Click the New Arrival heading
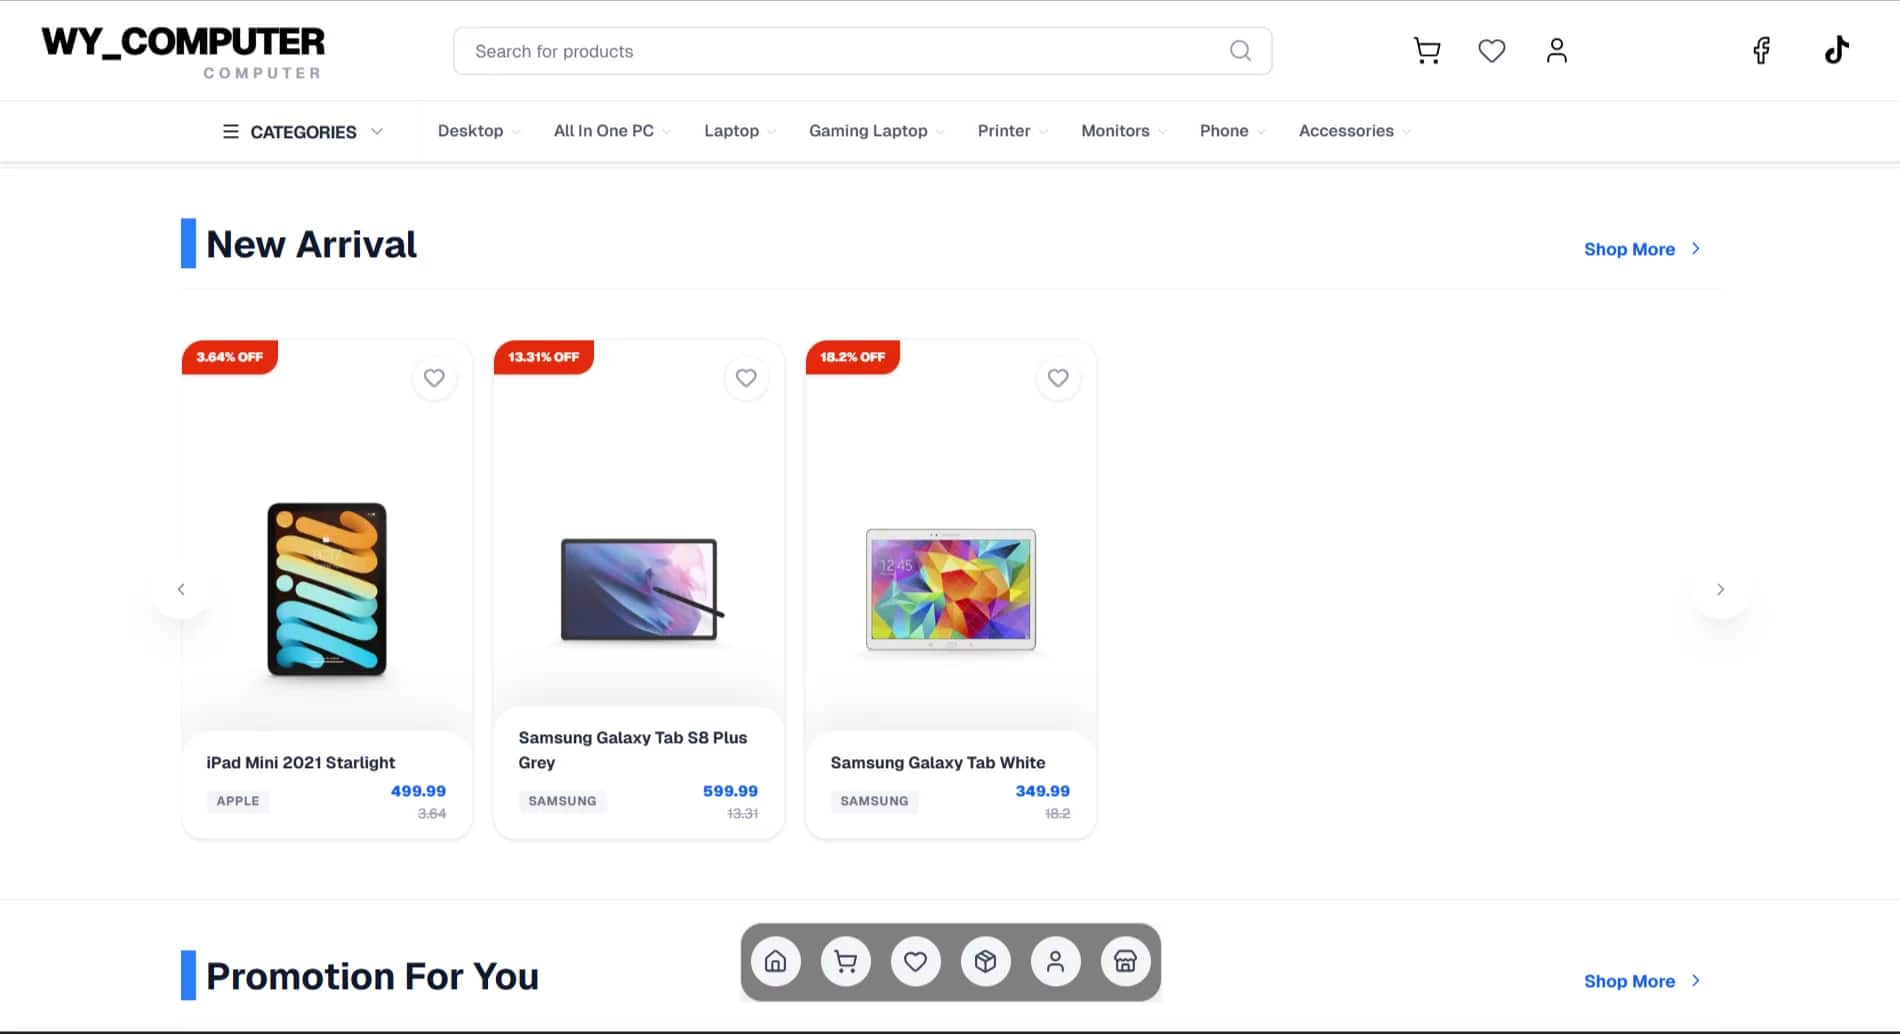The height and width of the screenshot is (1034, 1900). [311, 244]
